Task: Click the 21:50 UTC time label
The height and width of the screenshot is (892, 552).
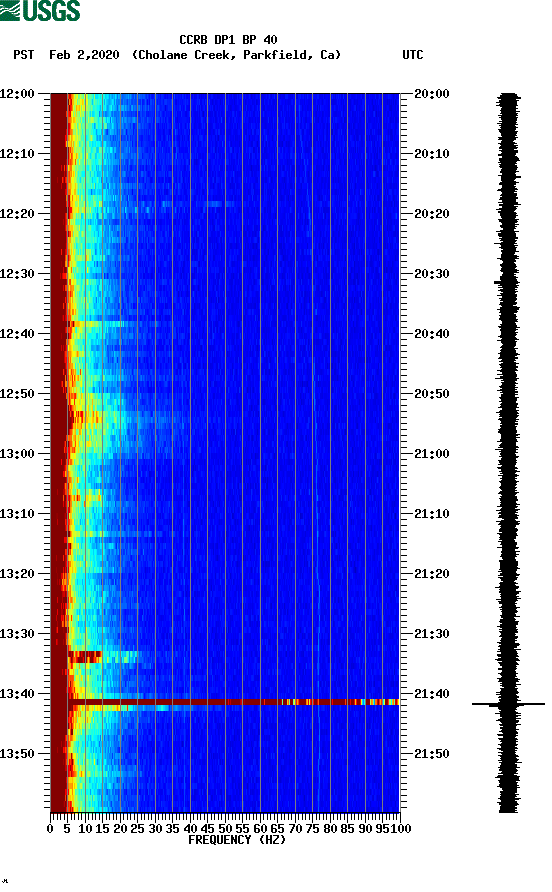Action: click(x=431, y=754)
